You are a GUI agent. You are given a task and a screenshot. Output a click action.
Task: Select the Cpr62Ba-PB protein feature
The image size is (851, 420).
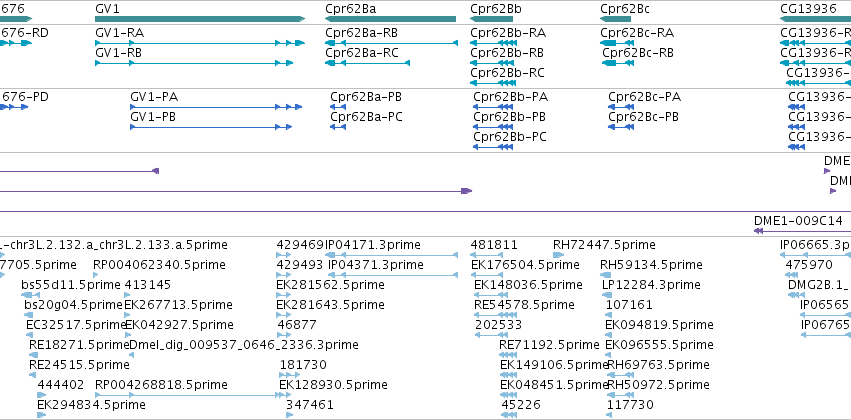(x=338, y=107)
